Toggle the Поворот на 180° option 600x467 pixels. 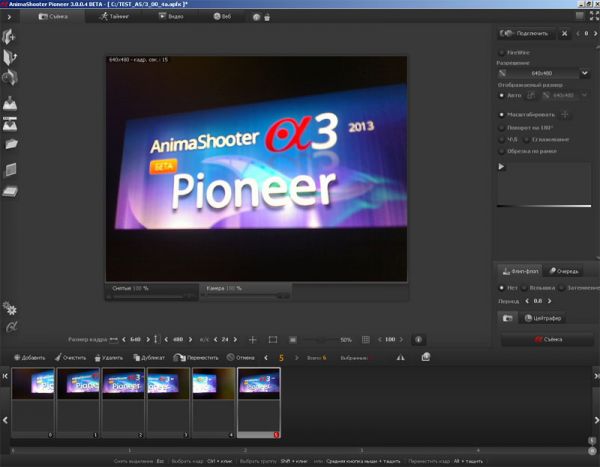point(501,126)
